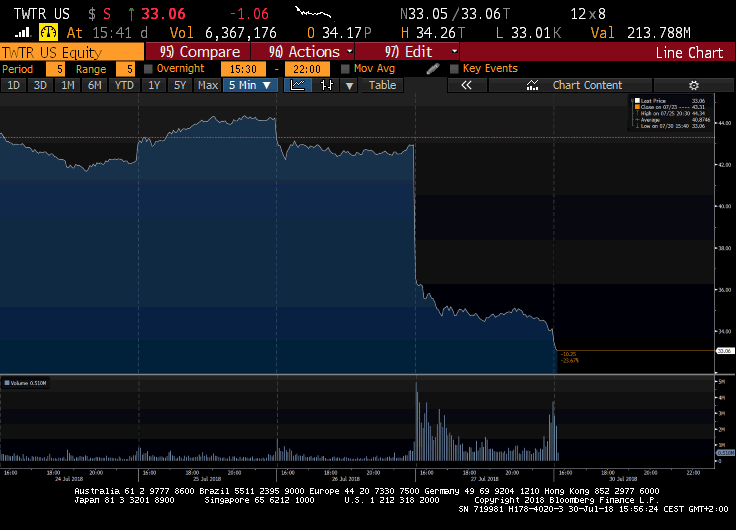Toggle the Overnight checkbox

point(148,69)
